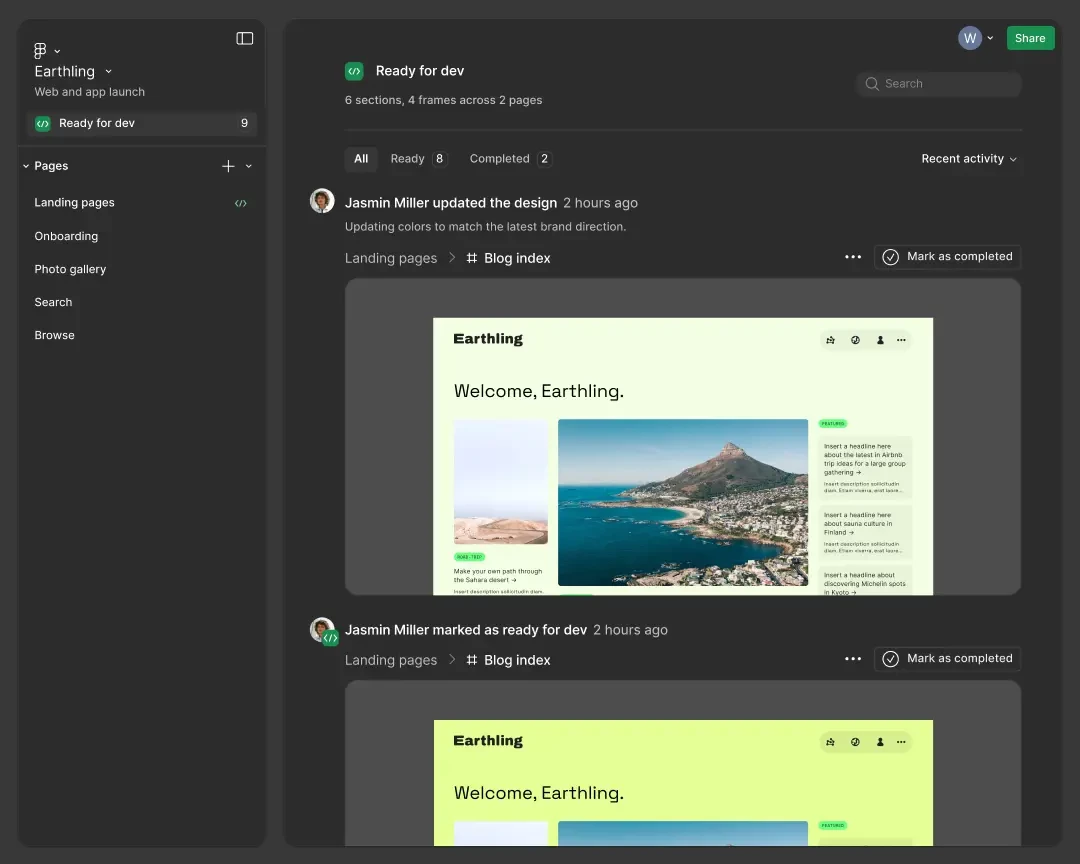Click Jasmin Miller's avatar on the first update
This screenshot has width=1080, height=864.
[321, 200]
